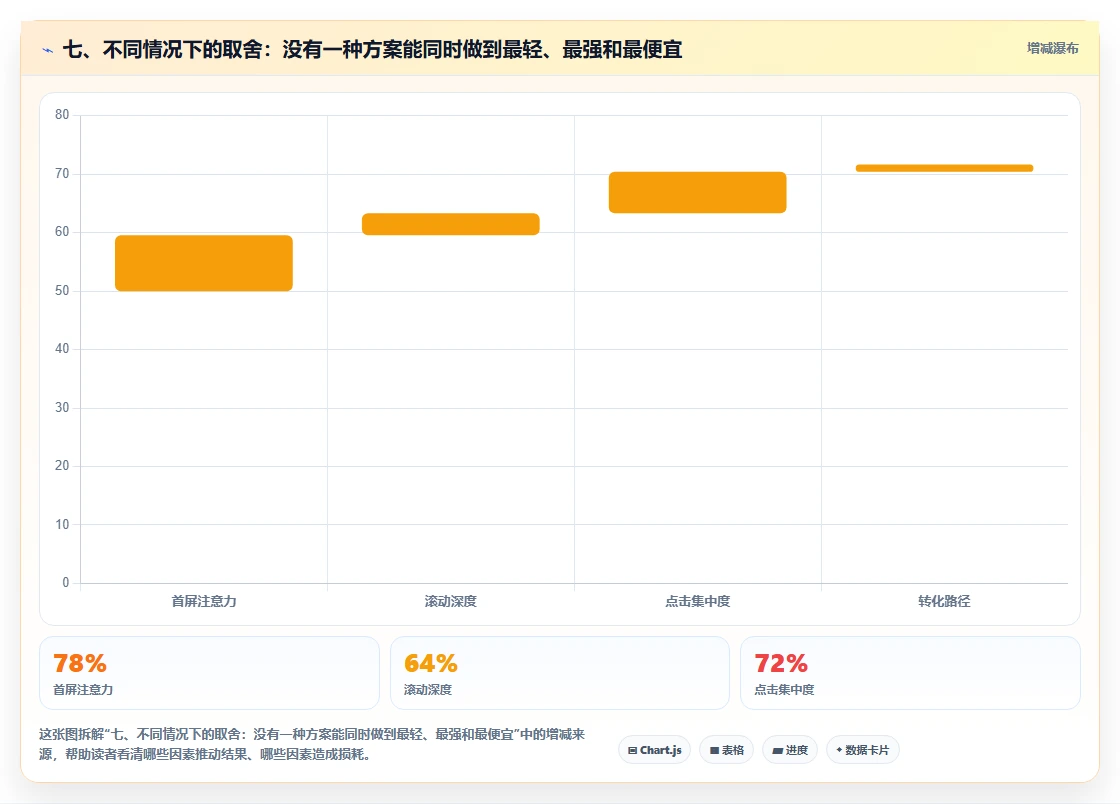
Task: Click the 转化路径 x-axis label
Action: (x=944, y=601)
